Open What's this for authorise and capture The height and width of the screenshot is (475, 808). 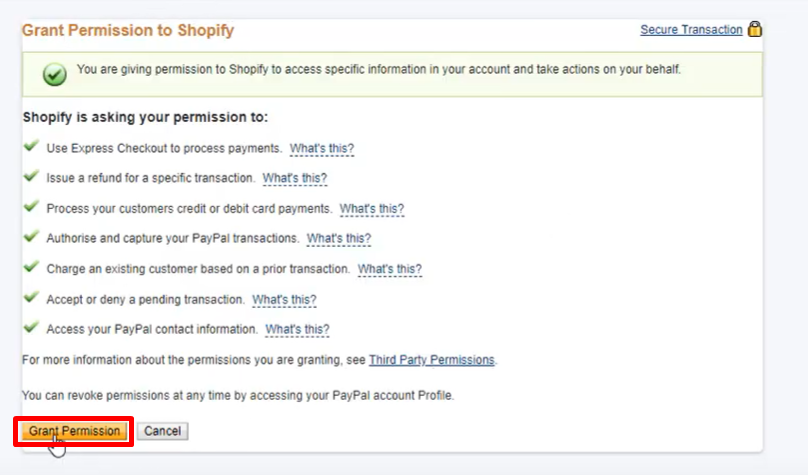pyautogui.click(x=339, y=239)
